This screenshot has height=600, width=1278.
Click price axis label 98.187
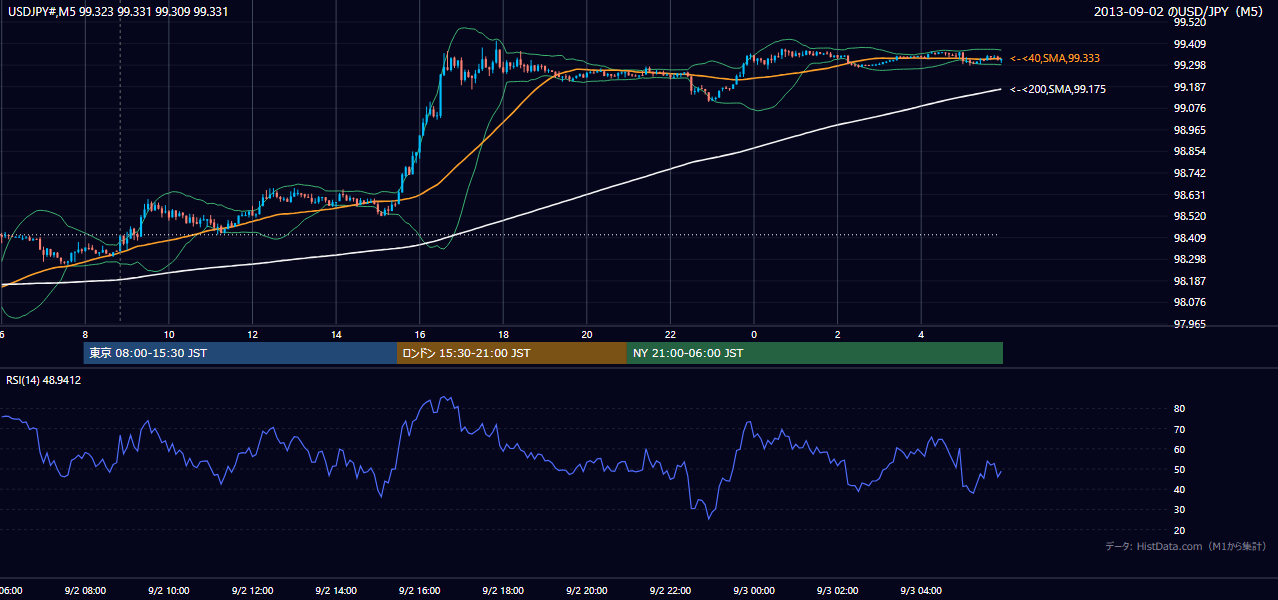coord(1188,281)
